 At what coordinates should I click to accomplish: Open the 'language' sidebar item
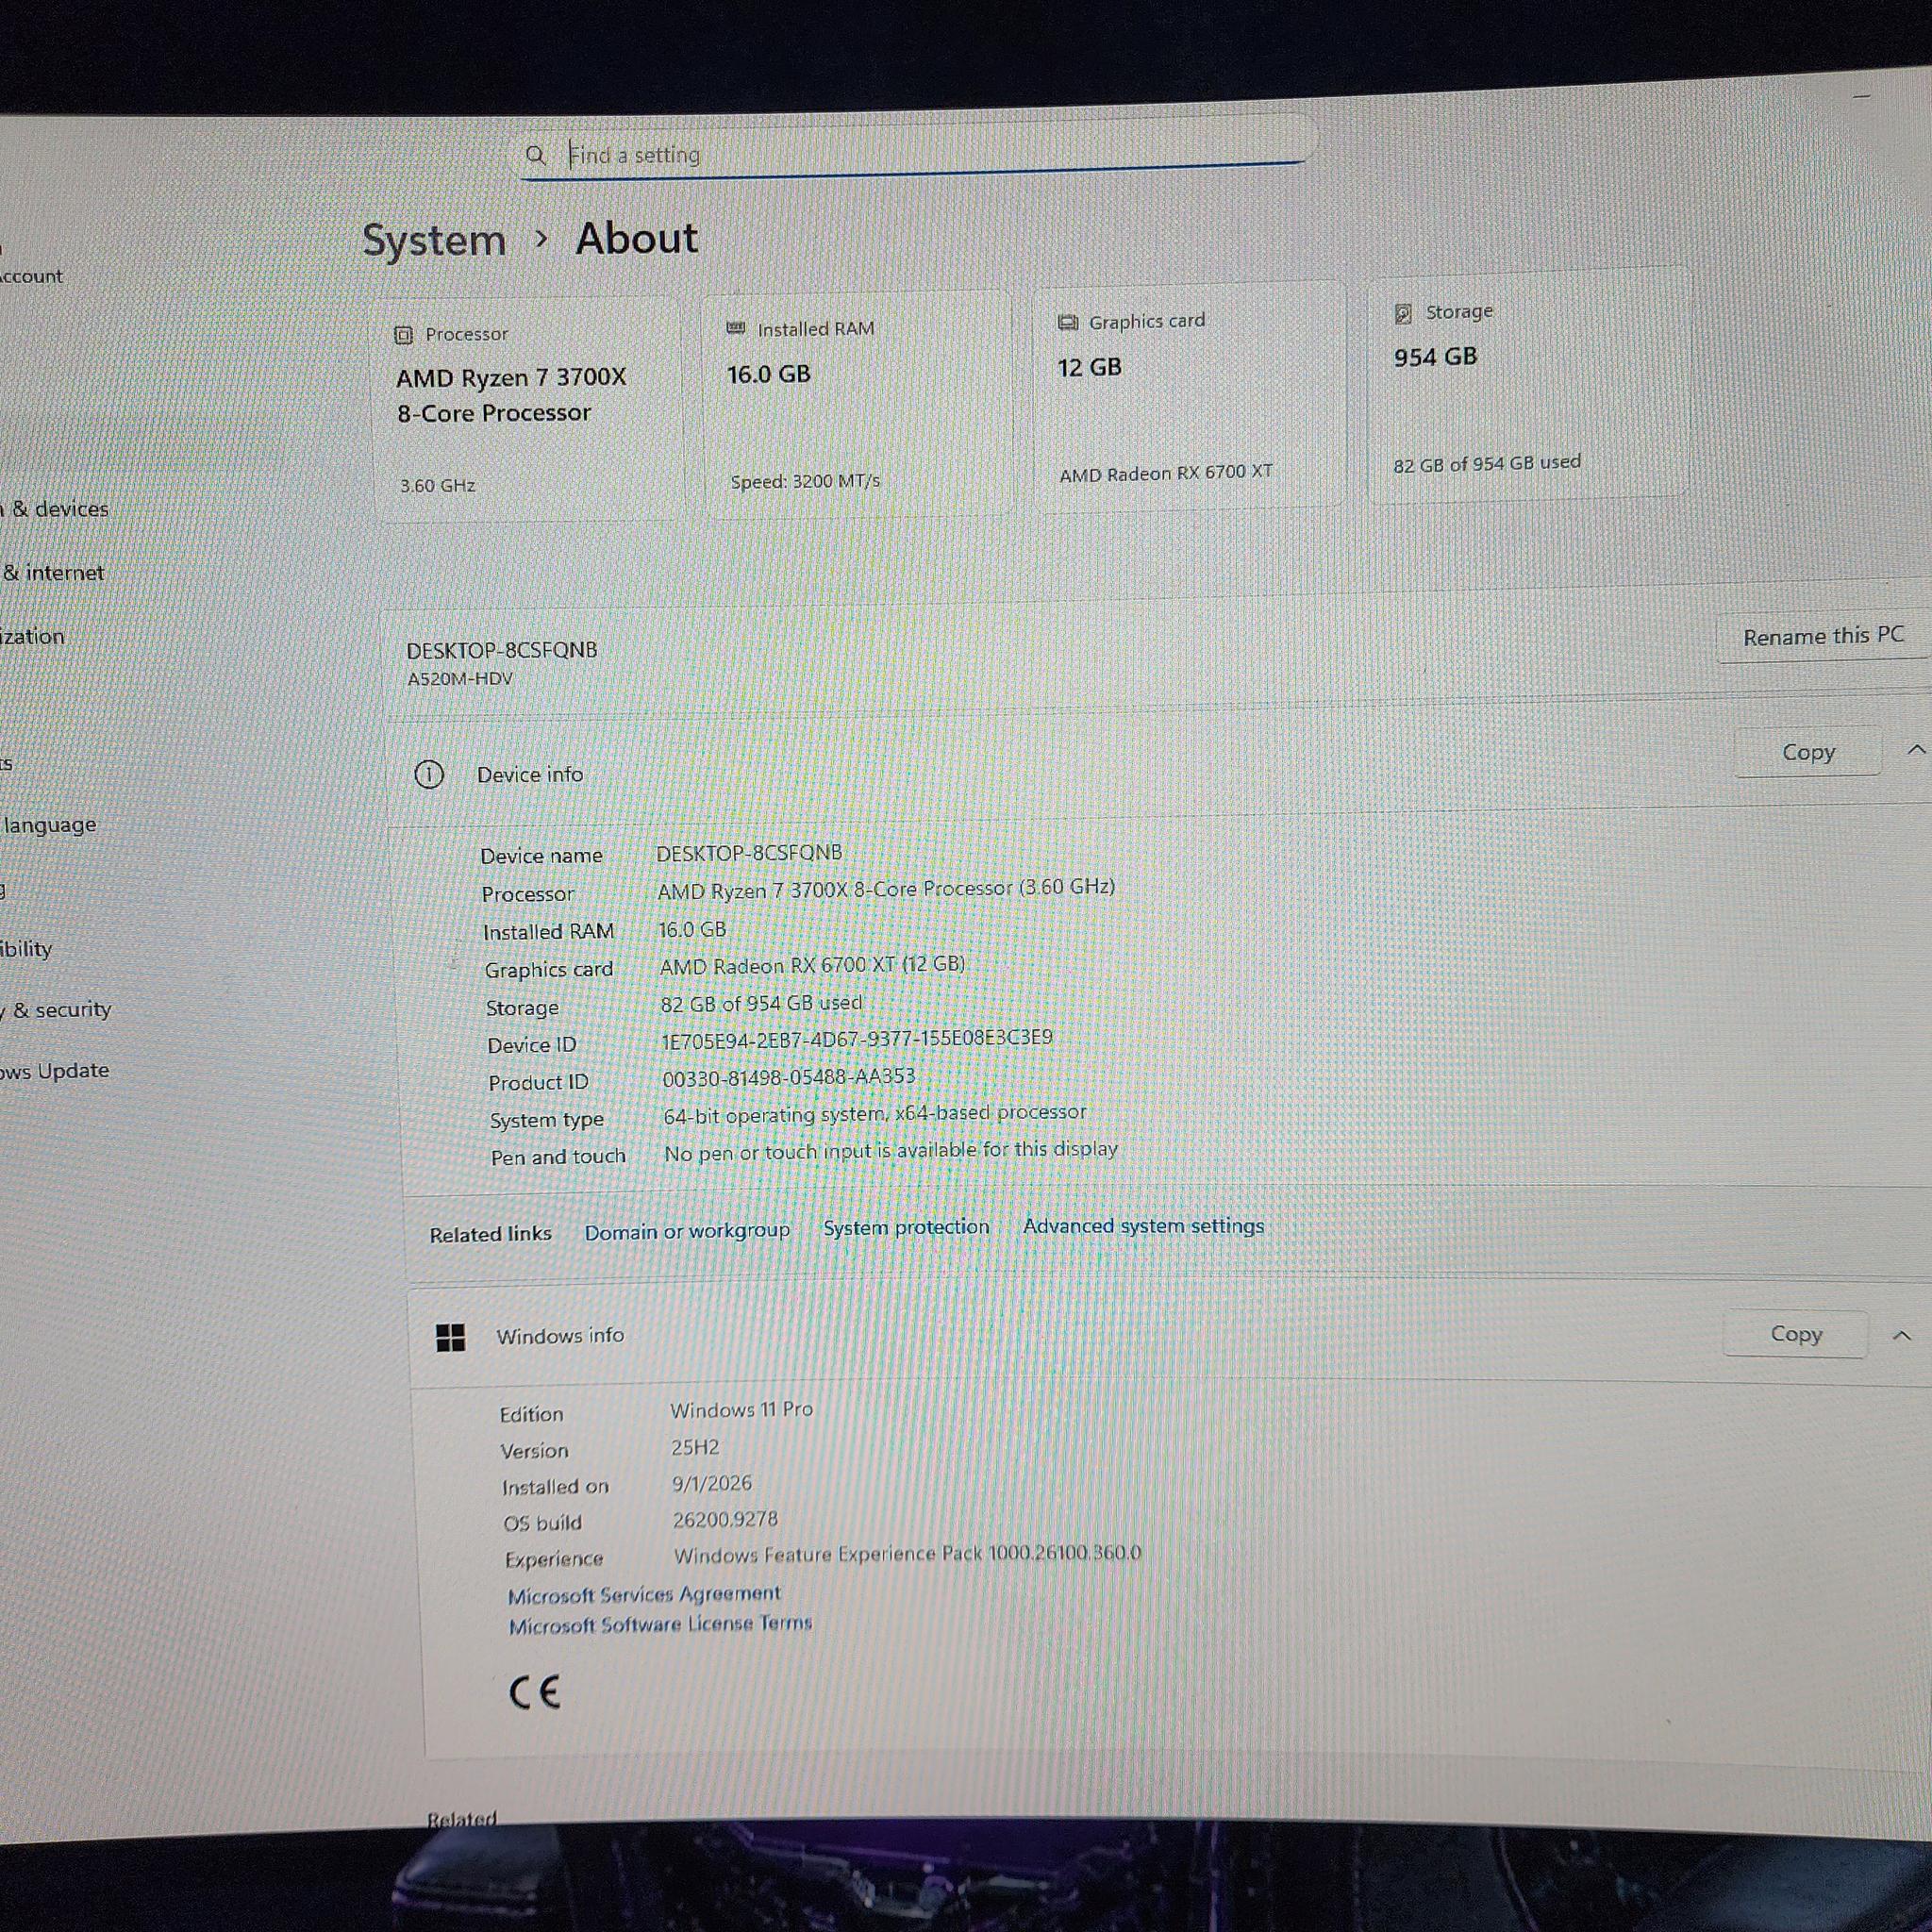click(x=49, y=826)
